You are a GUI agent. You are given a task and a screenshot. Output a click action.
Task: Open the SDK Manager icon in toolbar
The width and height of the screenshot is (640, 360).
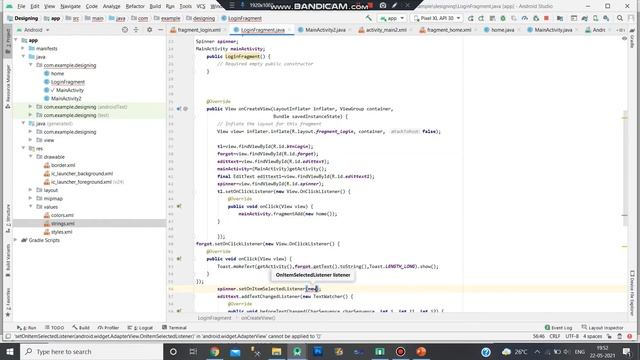[x=606, y=18]
